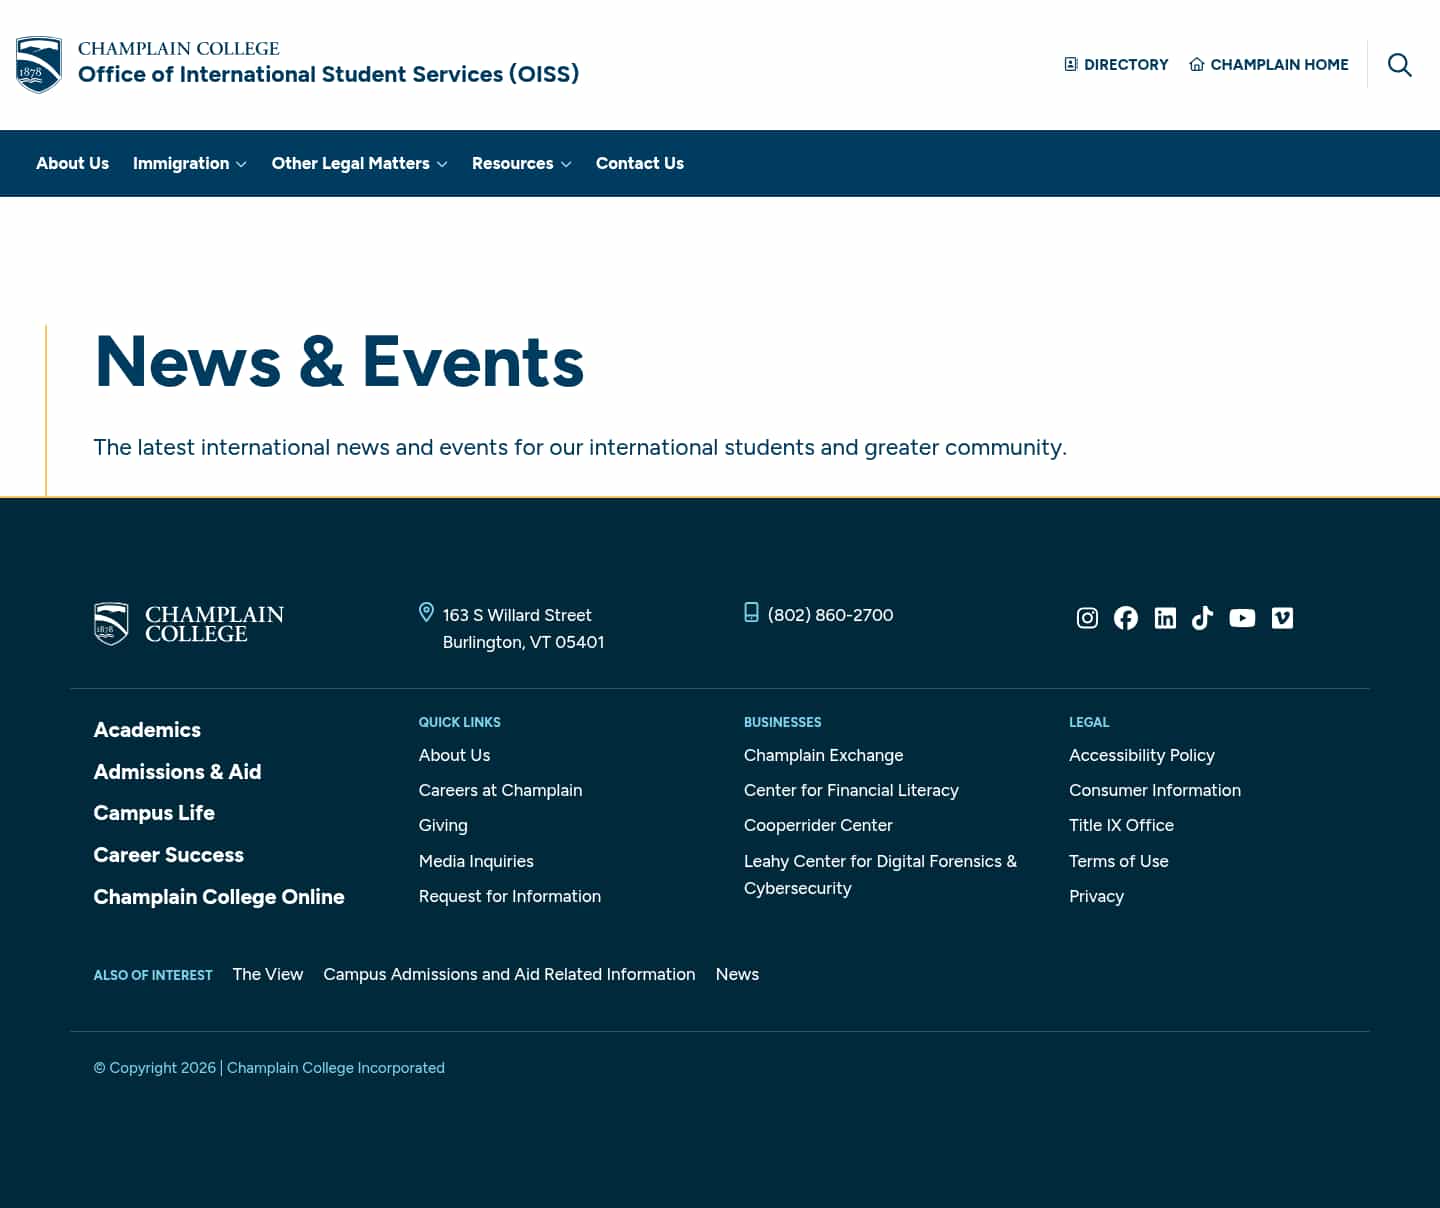Image resolution: width=1440 pixels, height=1208 pixels.
Task: Open the Vimeo social icon
Action: click(x=1282, y=618)
